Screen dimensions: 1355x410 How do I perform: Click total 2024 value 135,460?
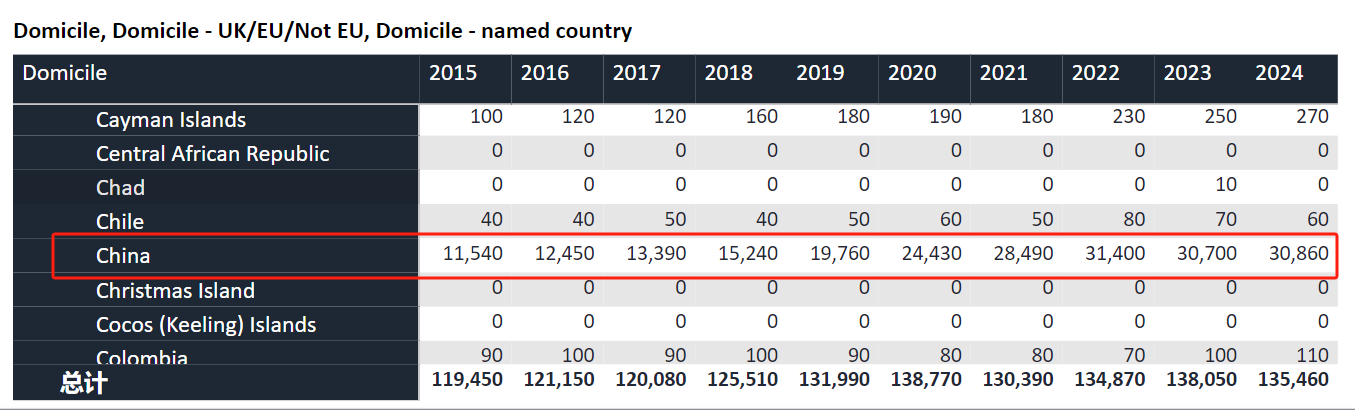coord(1293,380)
